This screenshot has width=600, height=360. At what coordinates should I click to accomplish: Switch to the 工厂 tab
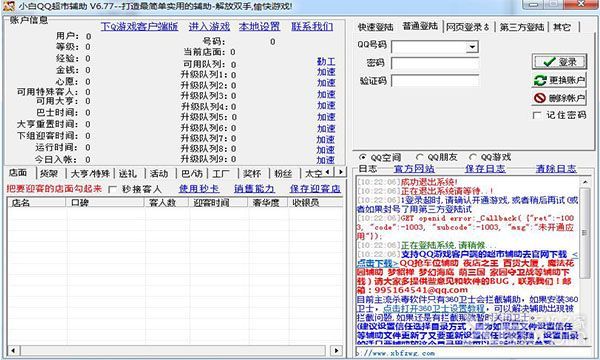pyautogui.click(x=221, y=174)
